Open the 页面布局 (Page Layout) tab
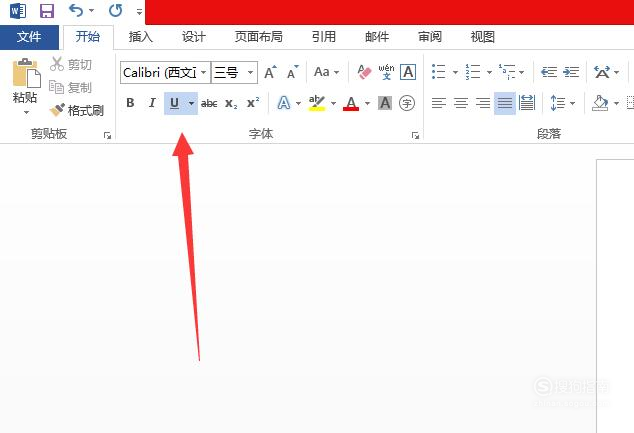 [x=259, y=37]
